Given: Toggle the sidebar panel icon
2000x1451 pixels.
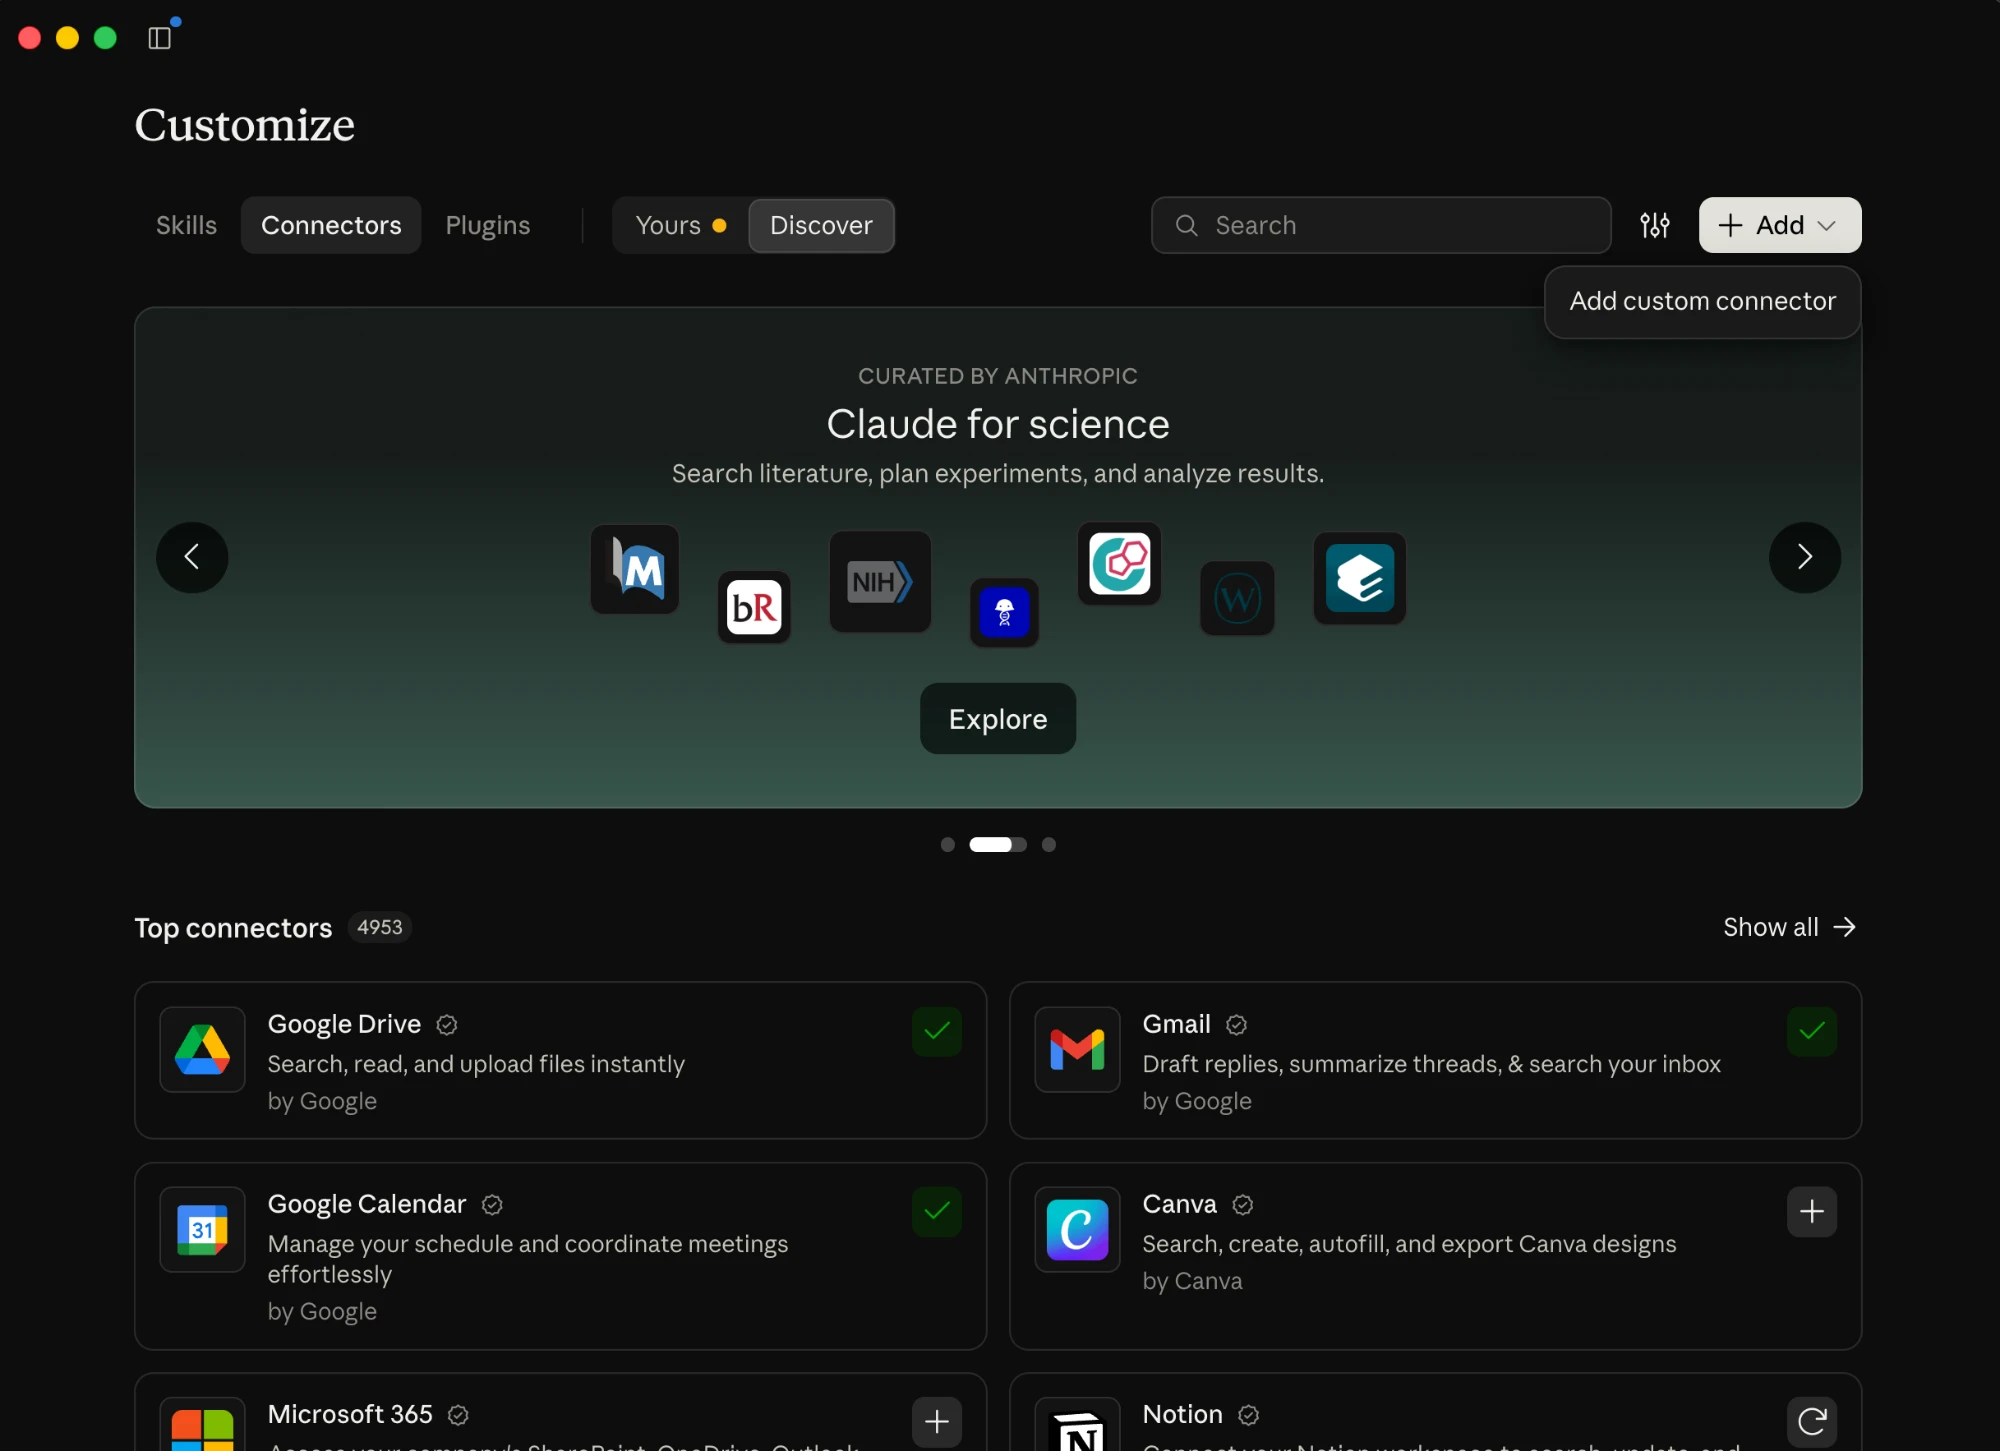Looking at the screenshot, I should 160,38.
